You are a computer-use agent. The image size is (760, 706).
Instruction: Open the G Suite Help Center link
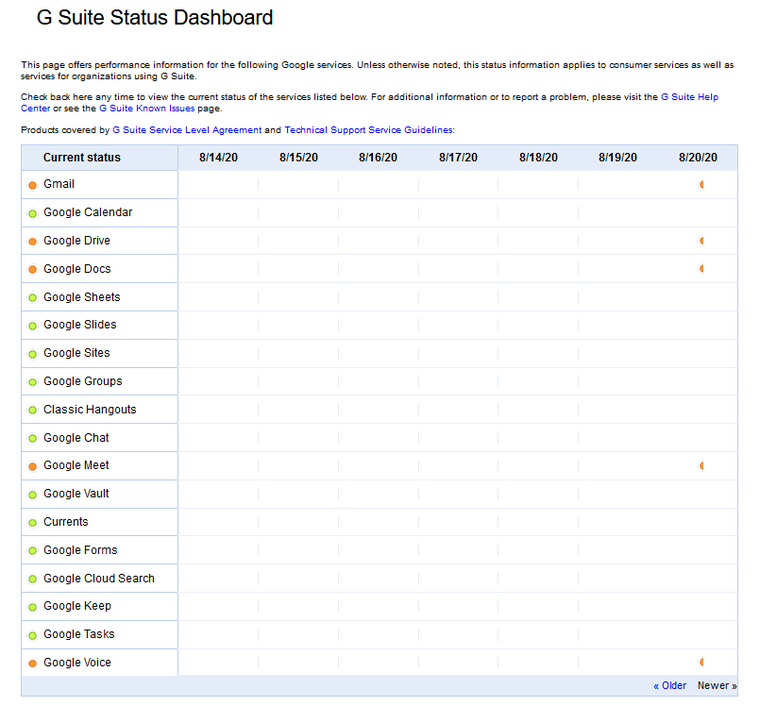pyautogui.click(x=689, y=97)
